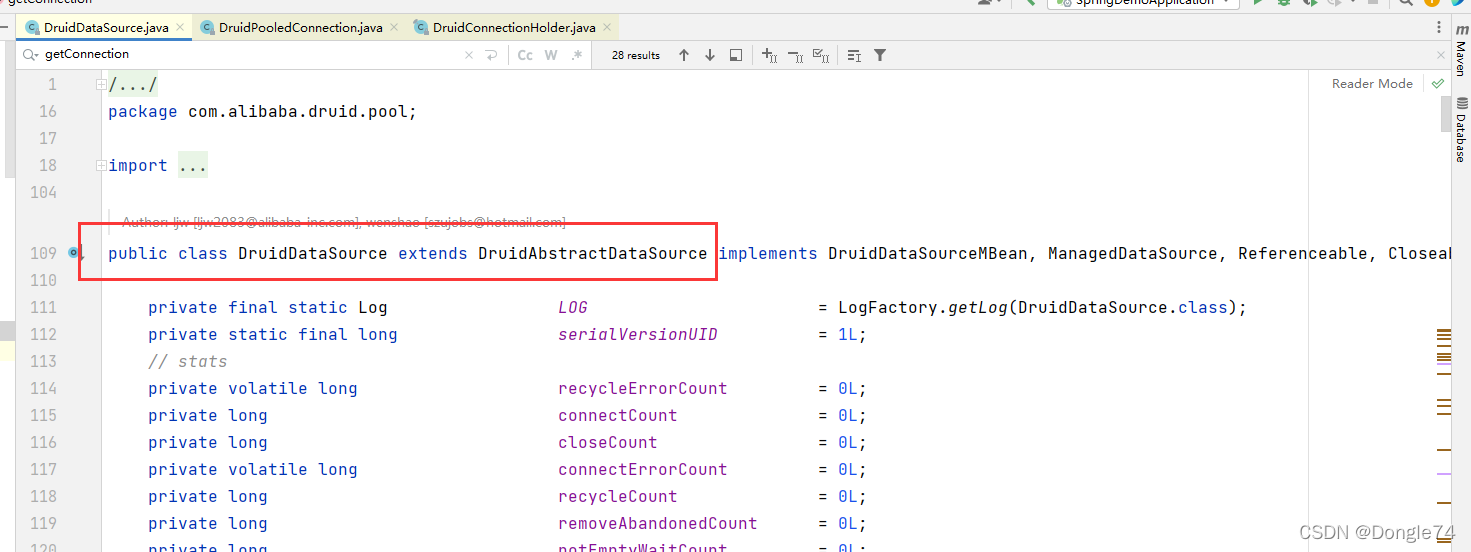1471x552 pixels.
Task: Click line number 109 in gutter
Action: [x=43, y=254]
